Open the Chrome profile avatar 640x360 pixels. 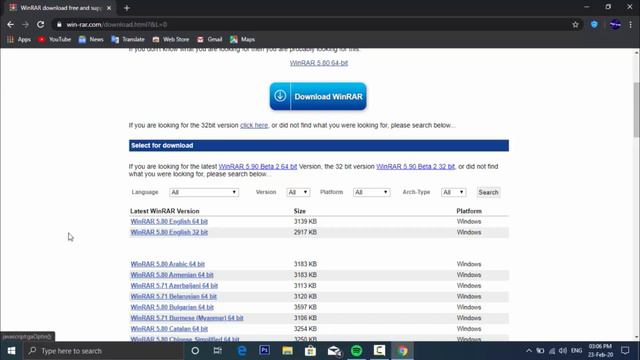click(x=615, y=24)
